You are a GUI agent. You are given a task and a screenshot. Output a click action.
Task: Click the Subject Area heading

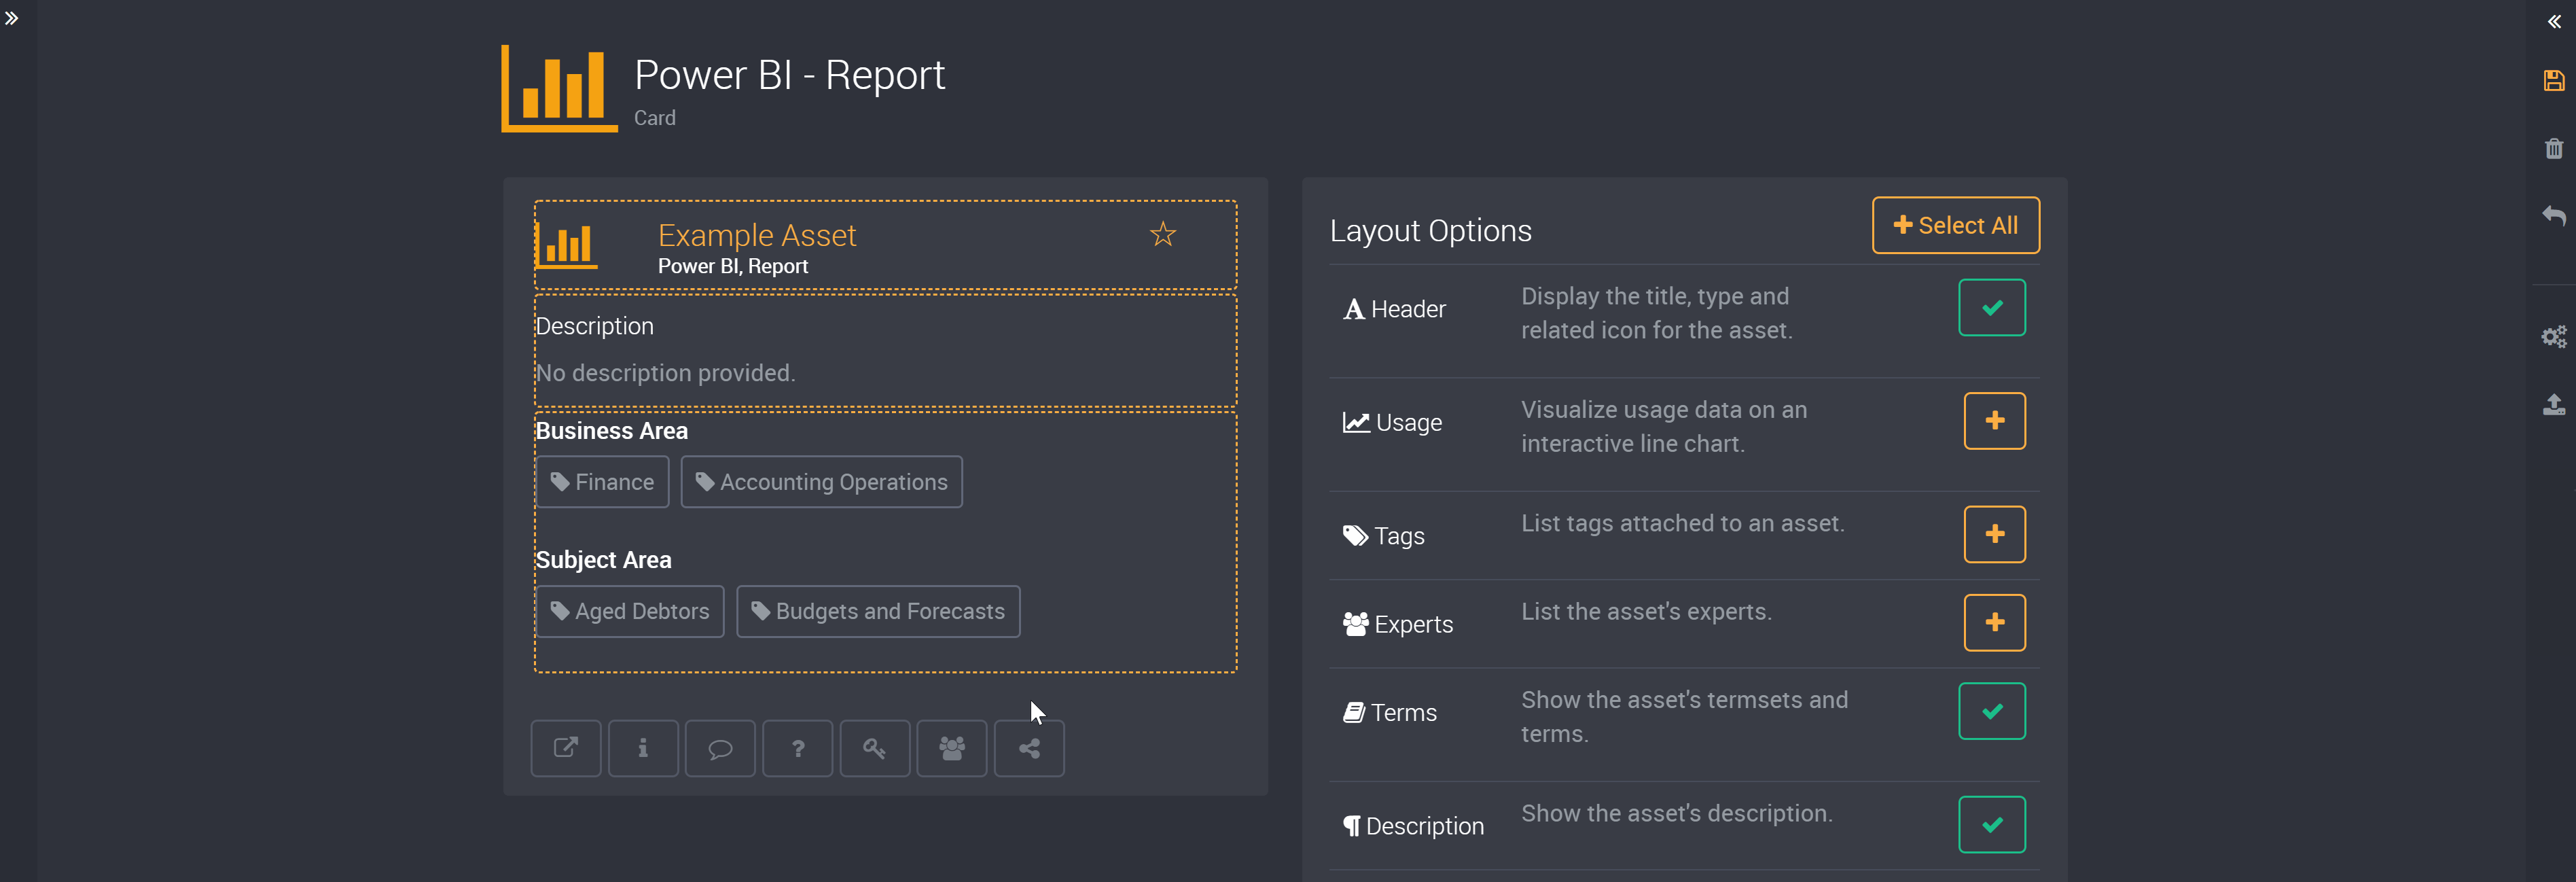click(604, 560)
